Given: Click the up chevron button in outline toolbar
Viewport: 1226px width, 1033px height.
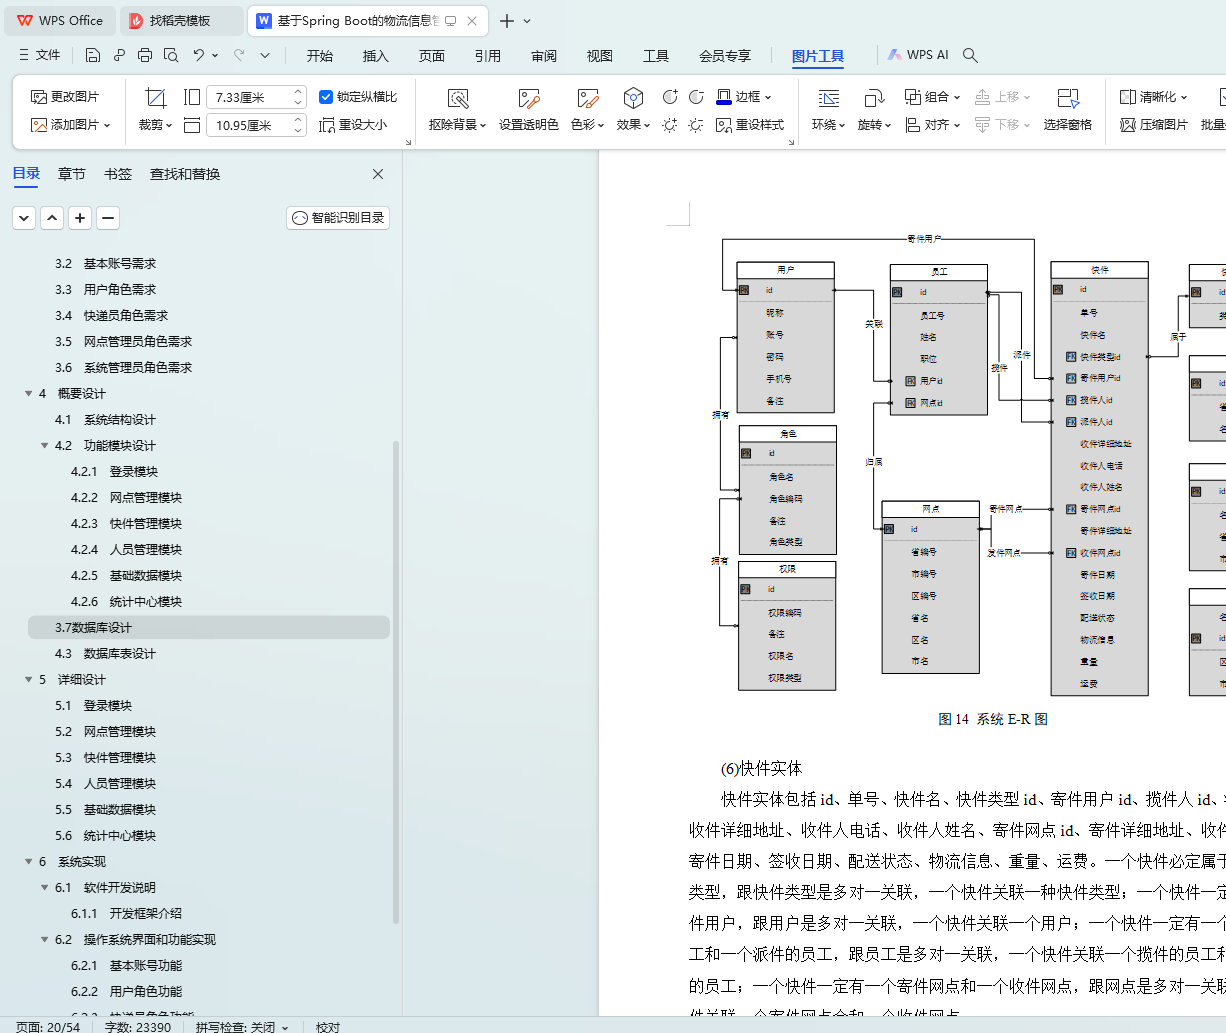Looking at the screenshot, I should tap(52, 217).
